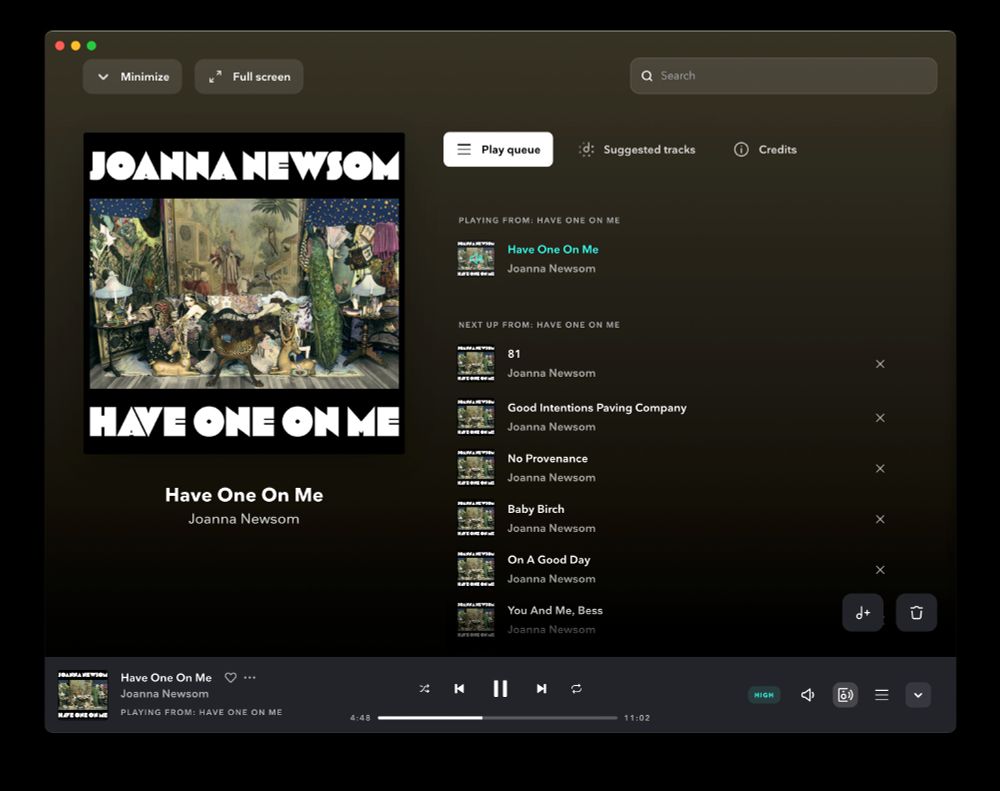
Task: Open the search field
Action: (x=783, y=75)
